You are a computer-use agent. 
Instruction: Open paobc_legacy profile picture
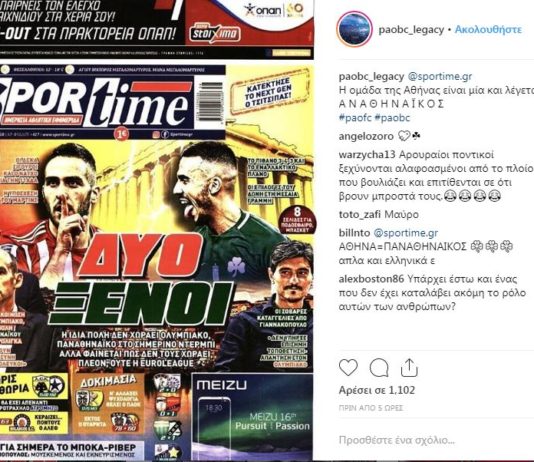[354, 29]
